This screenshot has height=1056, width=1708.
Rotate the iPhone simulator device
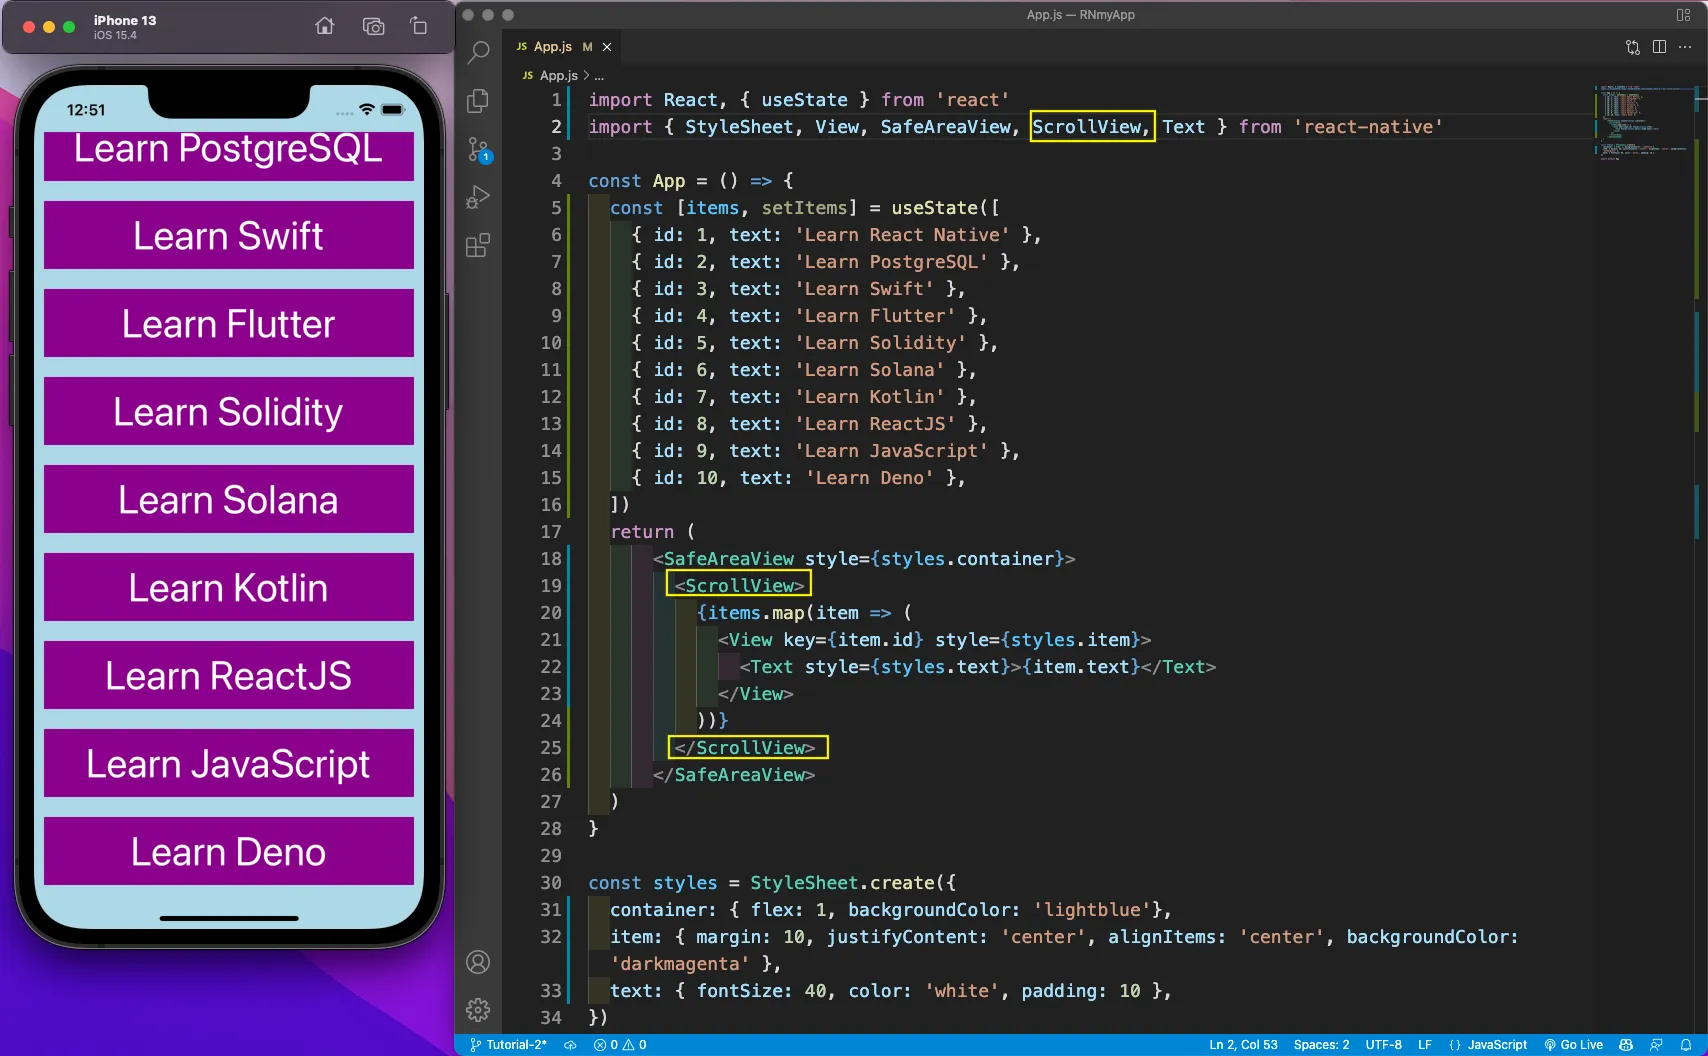(418, 26)
